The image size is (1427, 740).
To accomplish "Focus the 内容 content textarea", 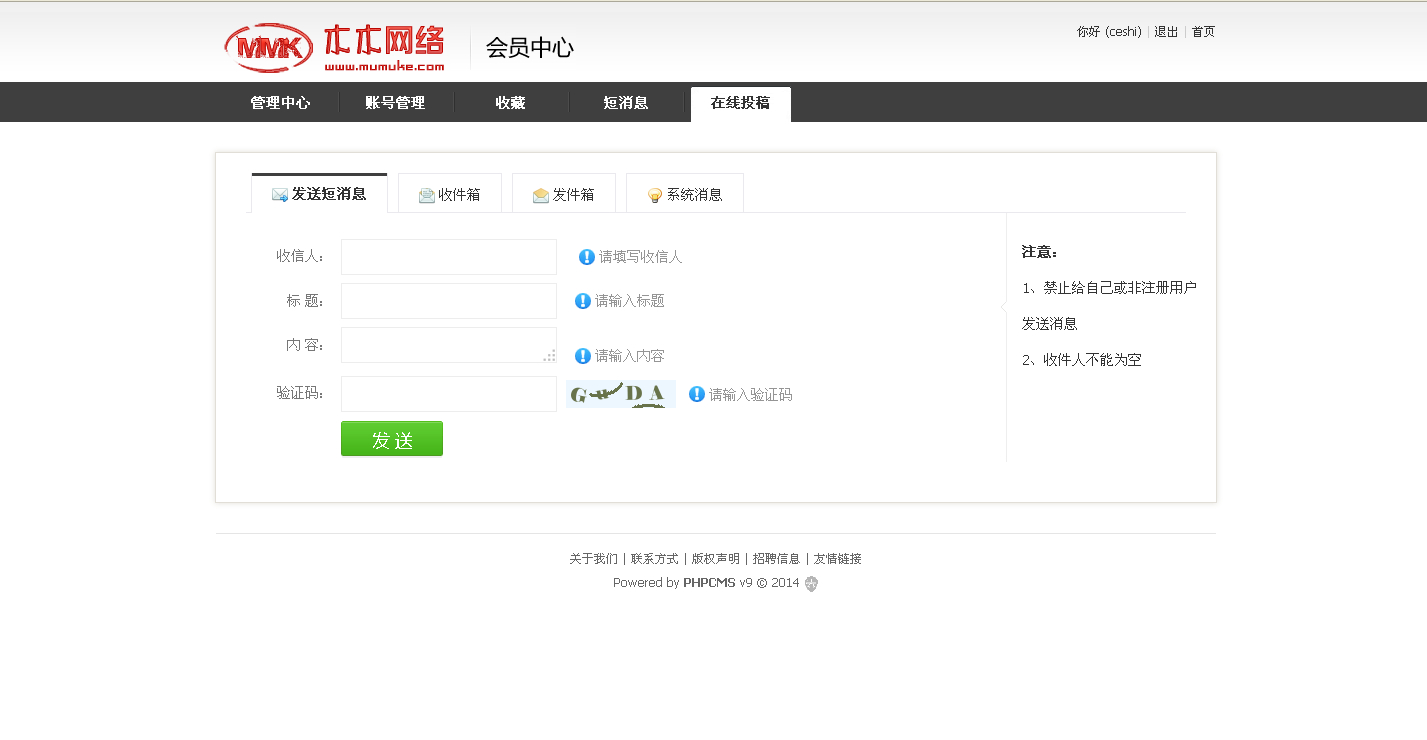I will click(449, 345).
